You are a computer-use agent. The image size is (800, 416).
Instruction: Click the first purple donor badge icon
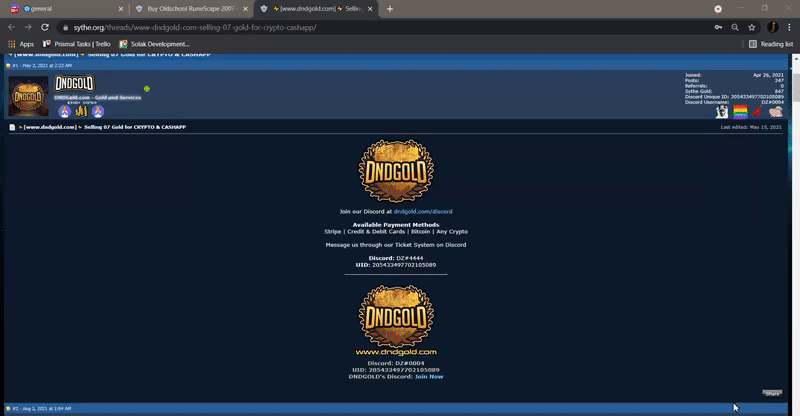pos(64,111)
